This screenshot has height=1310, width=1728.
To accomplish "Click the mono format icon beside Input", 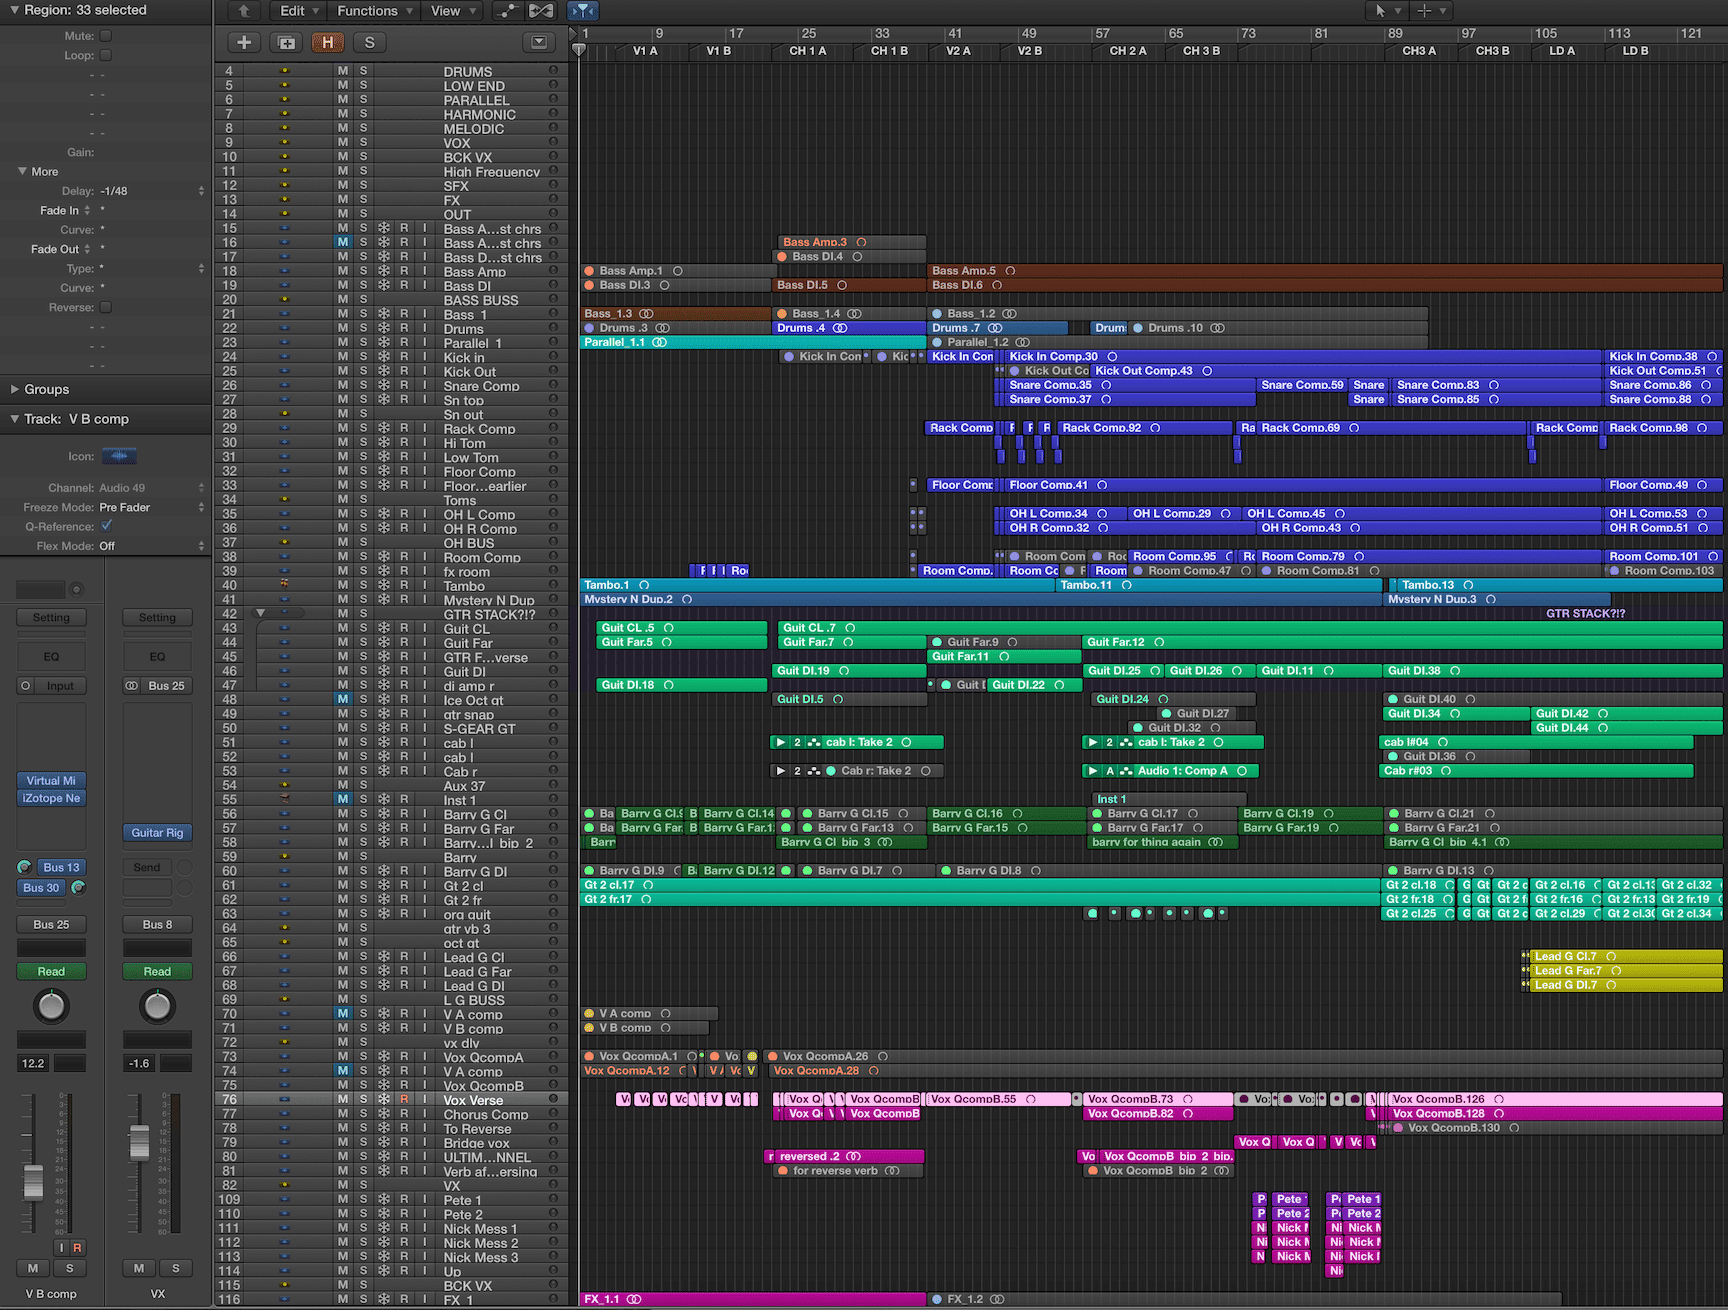I will (x=26, y=686).
